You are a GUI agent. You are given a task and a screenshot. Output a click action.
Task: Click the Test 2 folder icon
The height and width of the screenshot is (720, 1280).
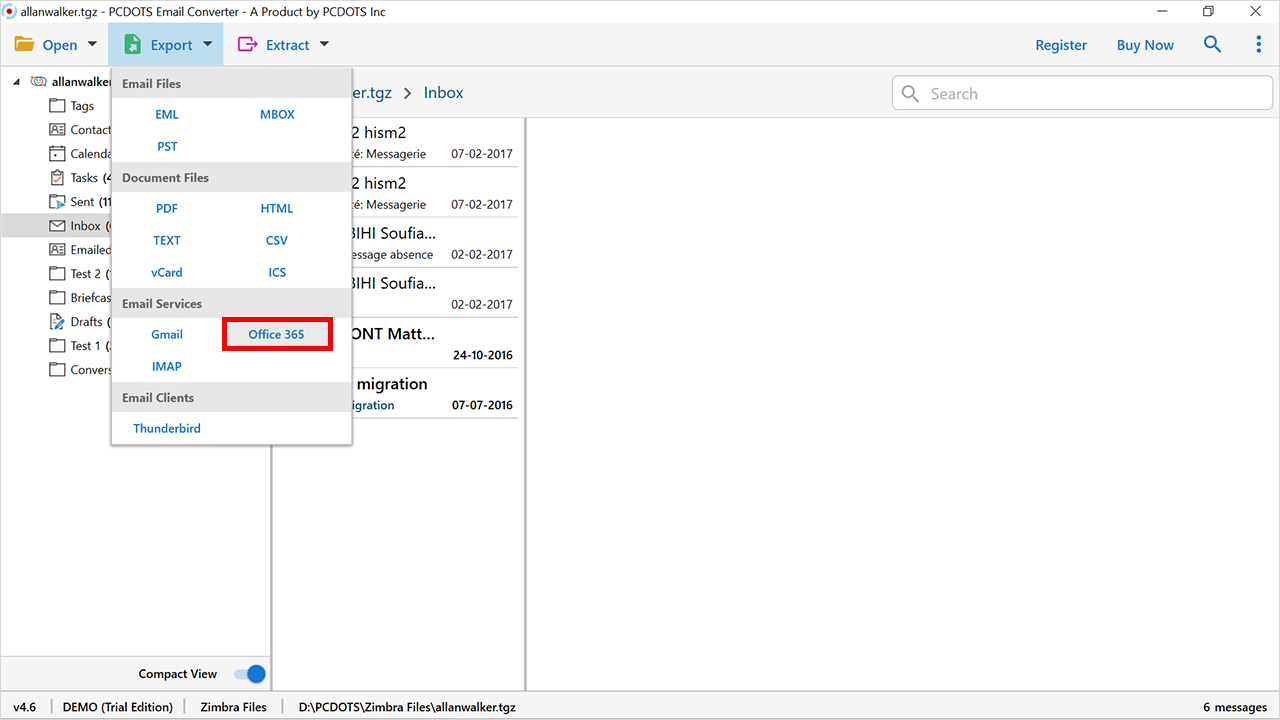pos(57,273)
